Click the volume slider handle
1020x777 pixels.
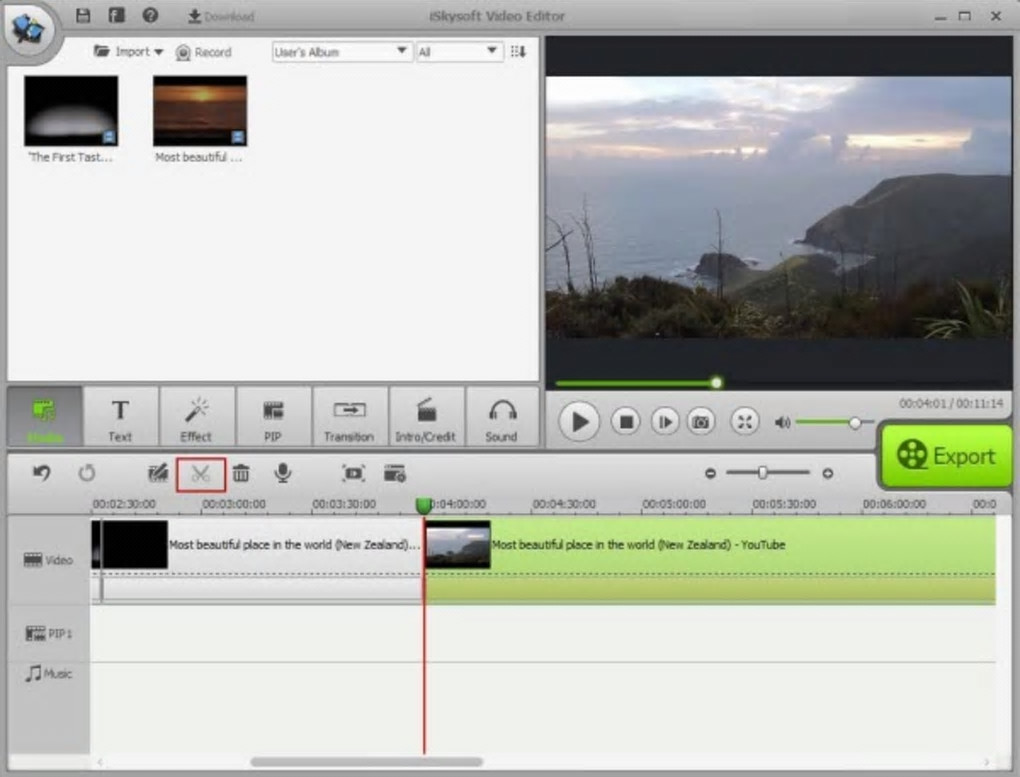pos(855,422)
